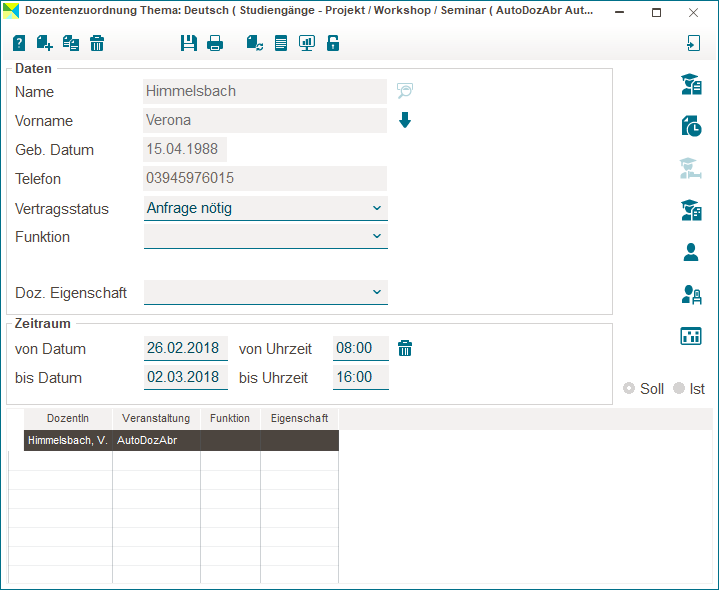Save using the floppy disk icon
The width and height of the screenshot is (719, 590).
188,43
